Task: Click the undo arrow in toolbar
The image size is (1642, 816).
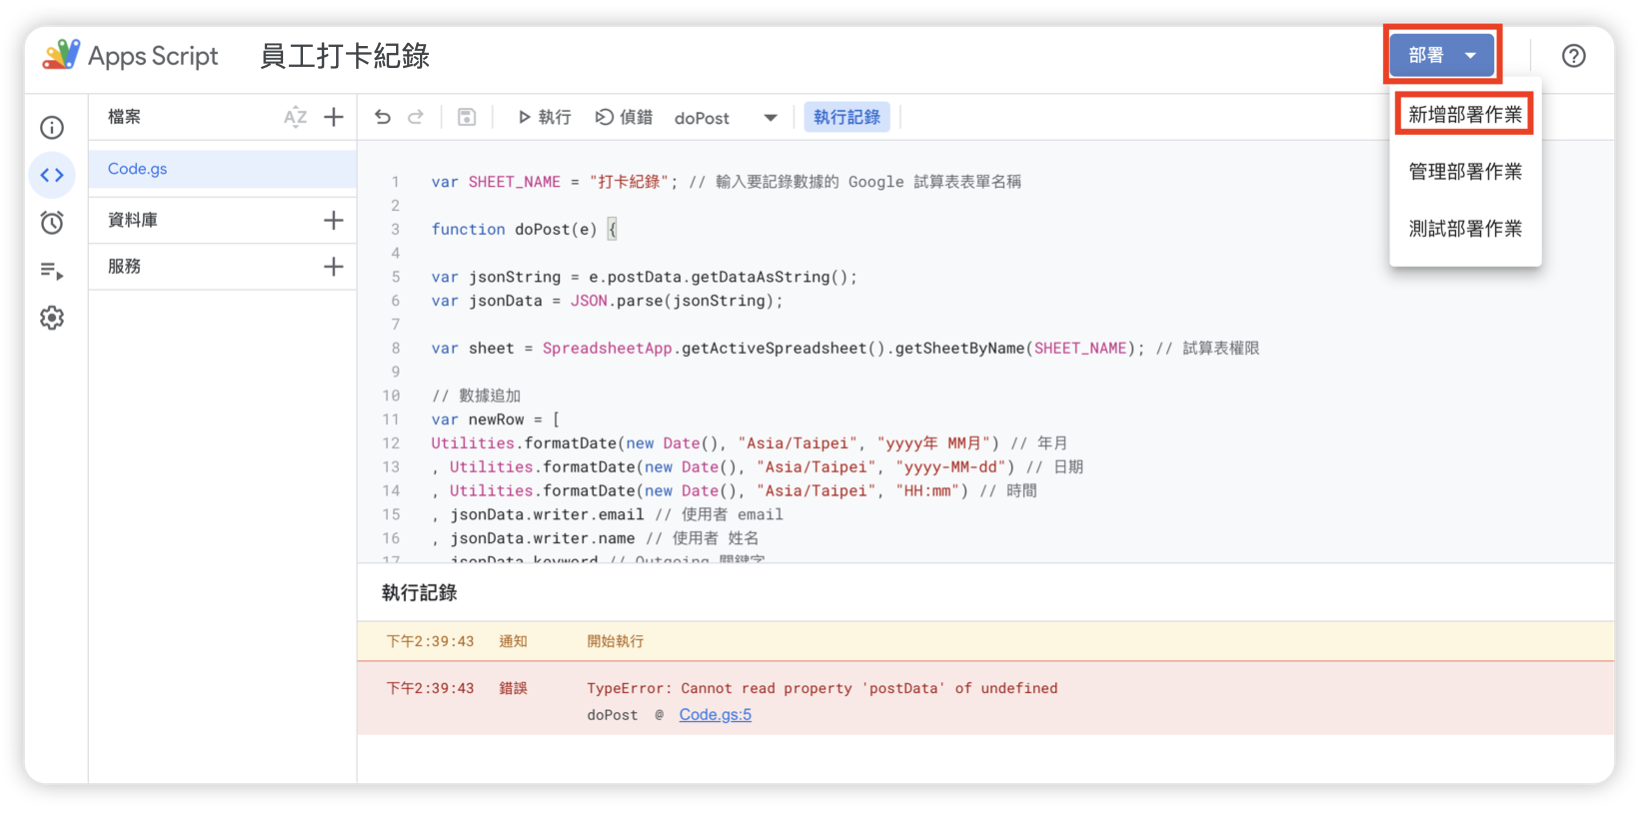Action: 383,117
